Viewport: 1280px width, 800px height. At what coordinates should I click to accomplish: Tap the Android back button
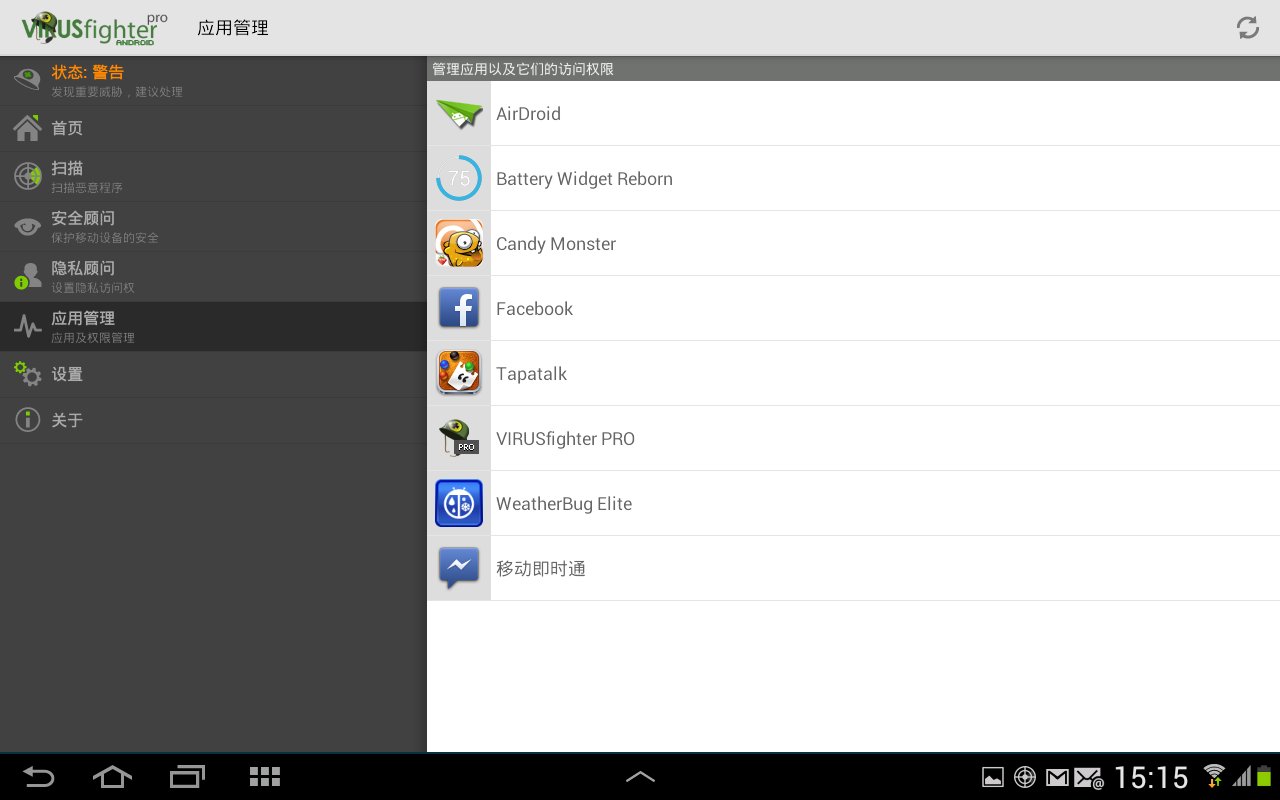pyautogui.click(x=38, y=776)
